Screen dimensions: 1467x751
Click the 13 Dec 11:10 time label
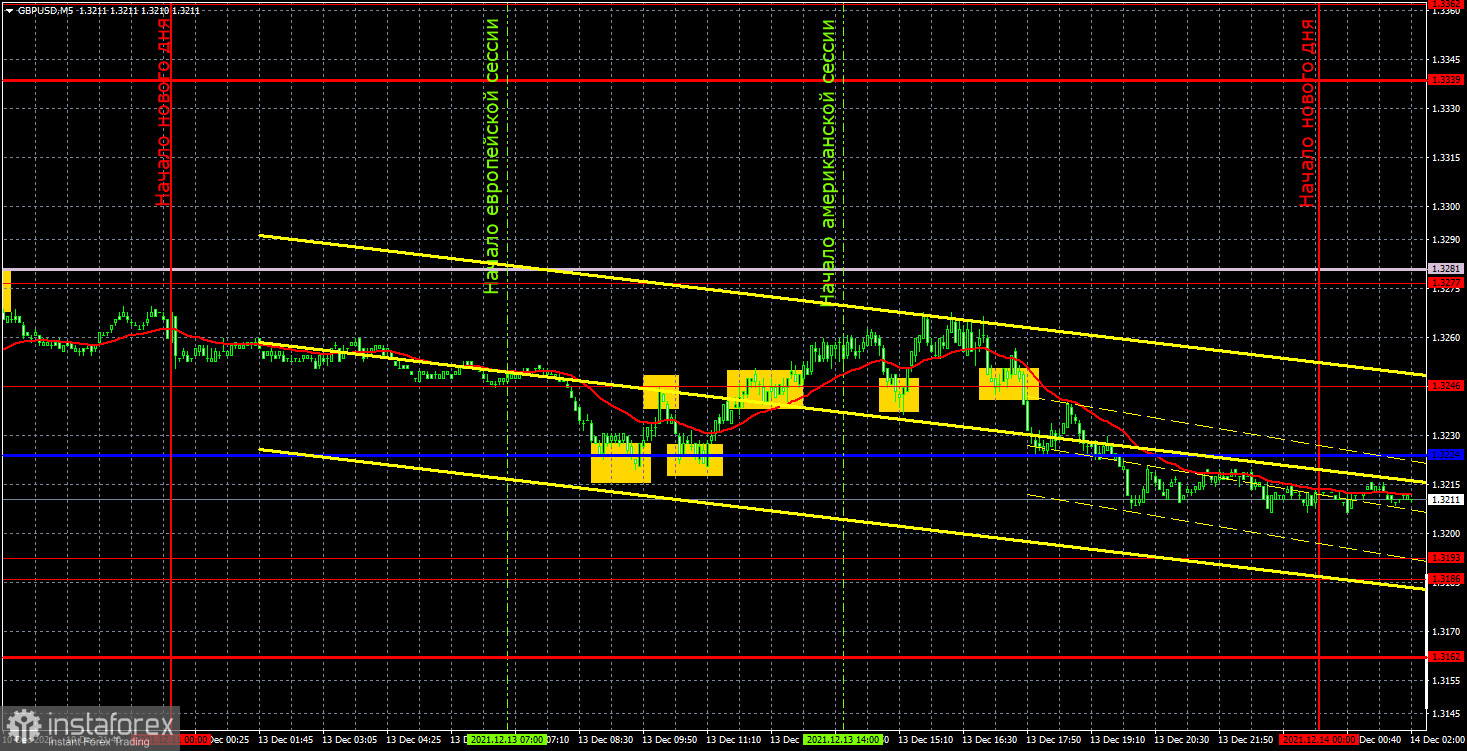[732, 740]
